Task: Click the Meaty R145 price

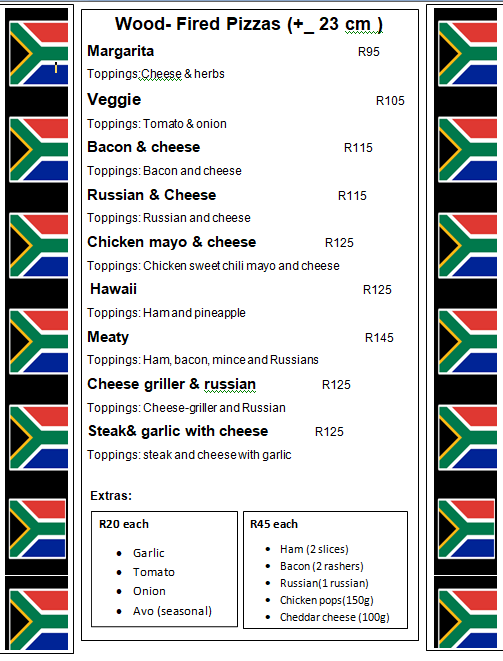Action: [x=379, y=338]
